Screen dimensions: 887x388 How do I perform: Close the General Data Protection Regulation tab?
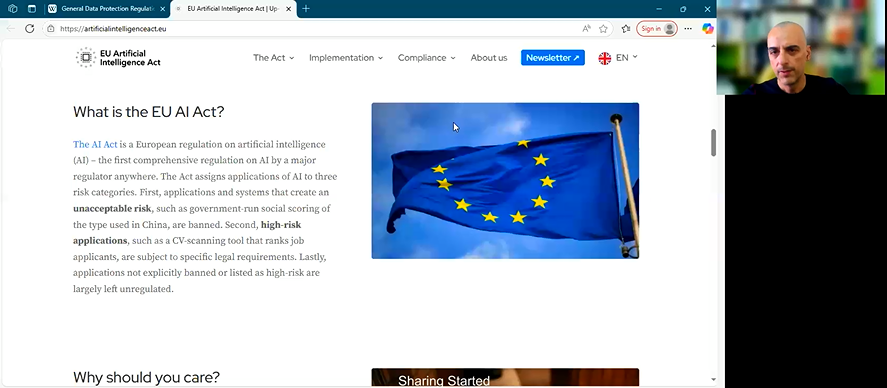(162, 9)
